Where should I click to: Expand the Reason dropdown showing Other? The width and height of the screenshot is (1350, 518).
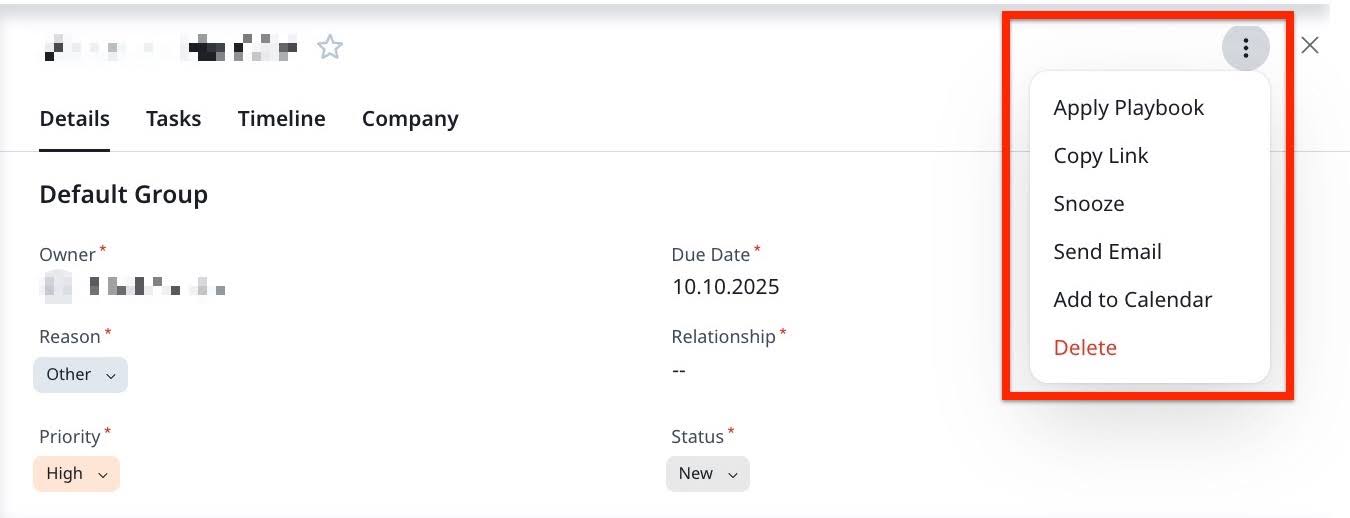80,375
